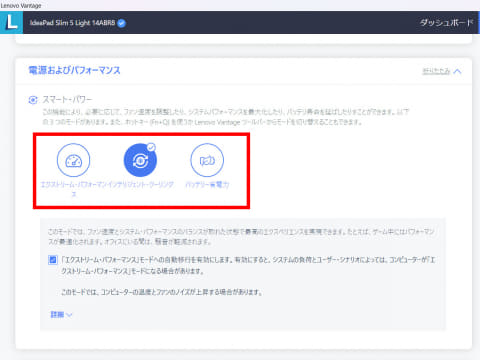Toggle auto-switch to Extreme Performance checkbox
The image size is (480, 360).
53,260
